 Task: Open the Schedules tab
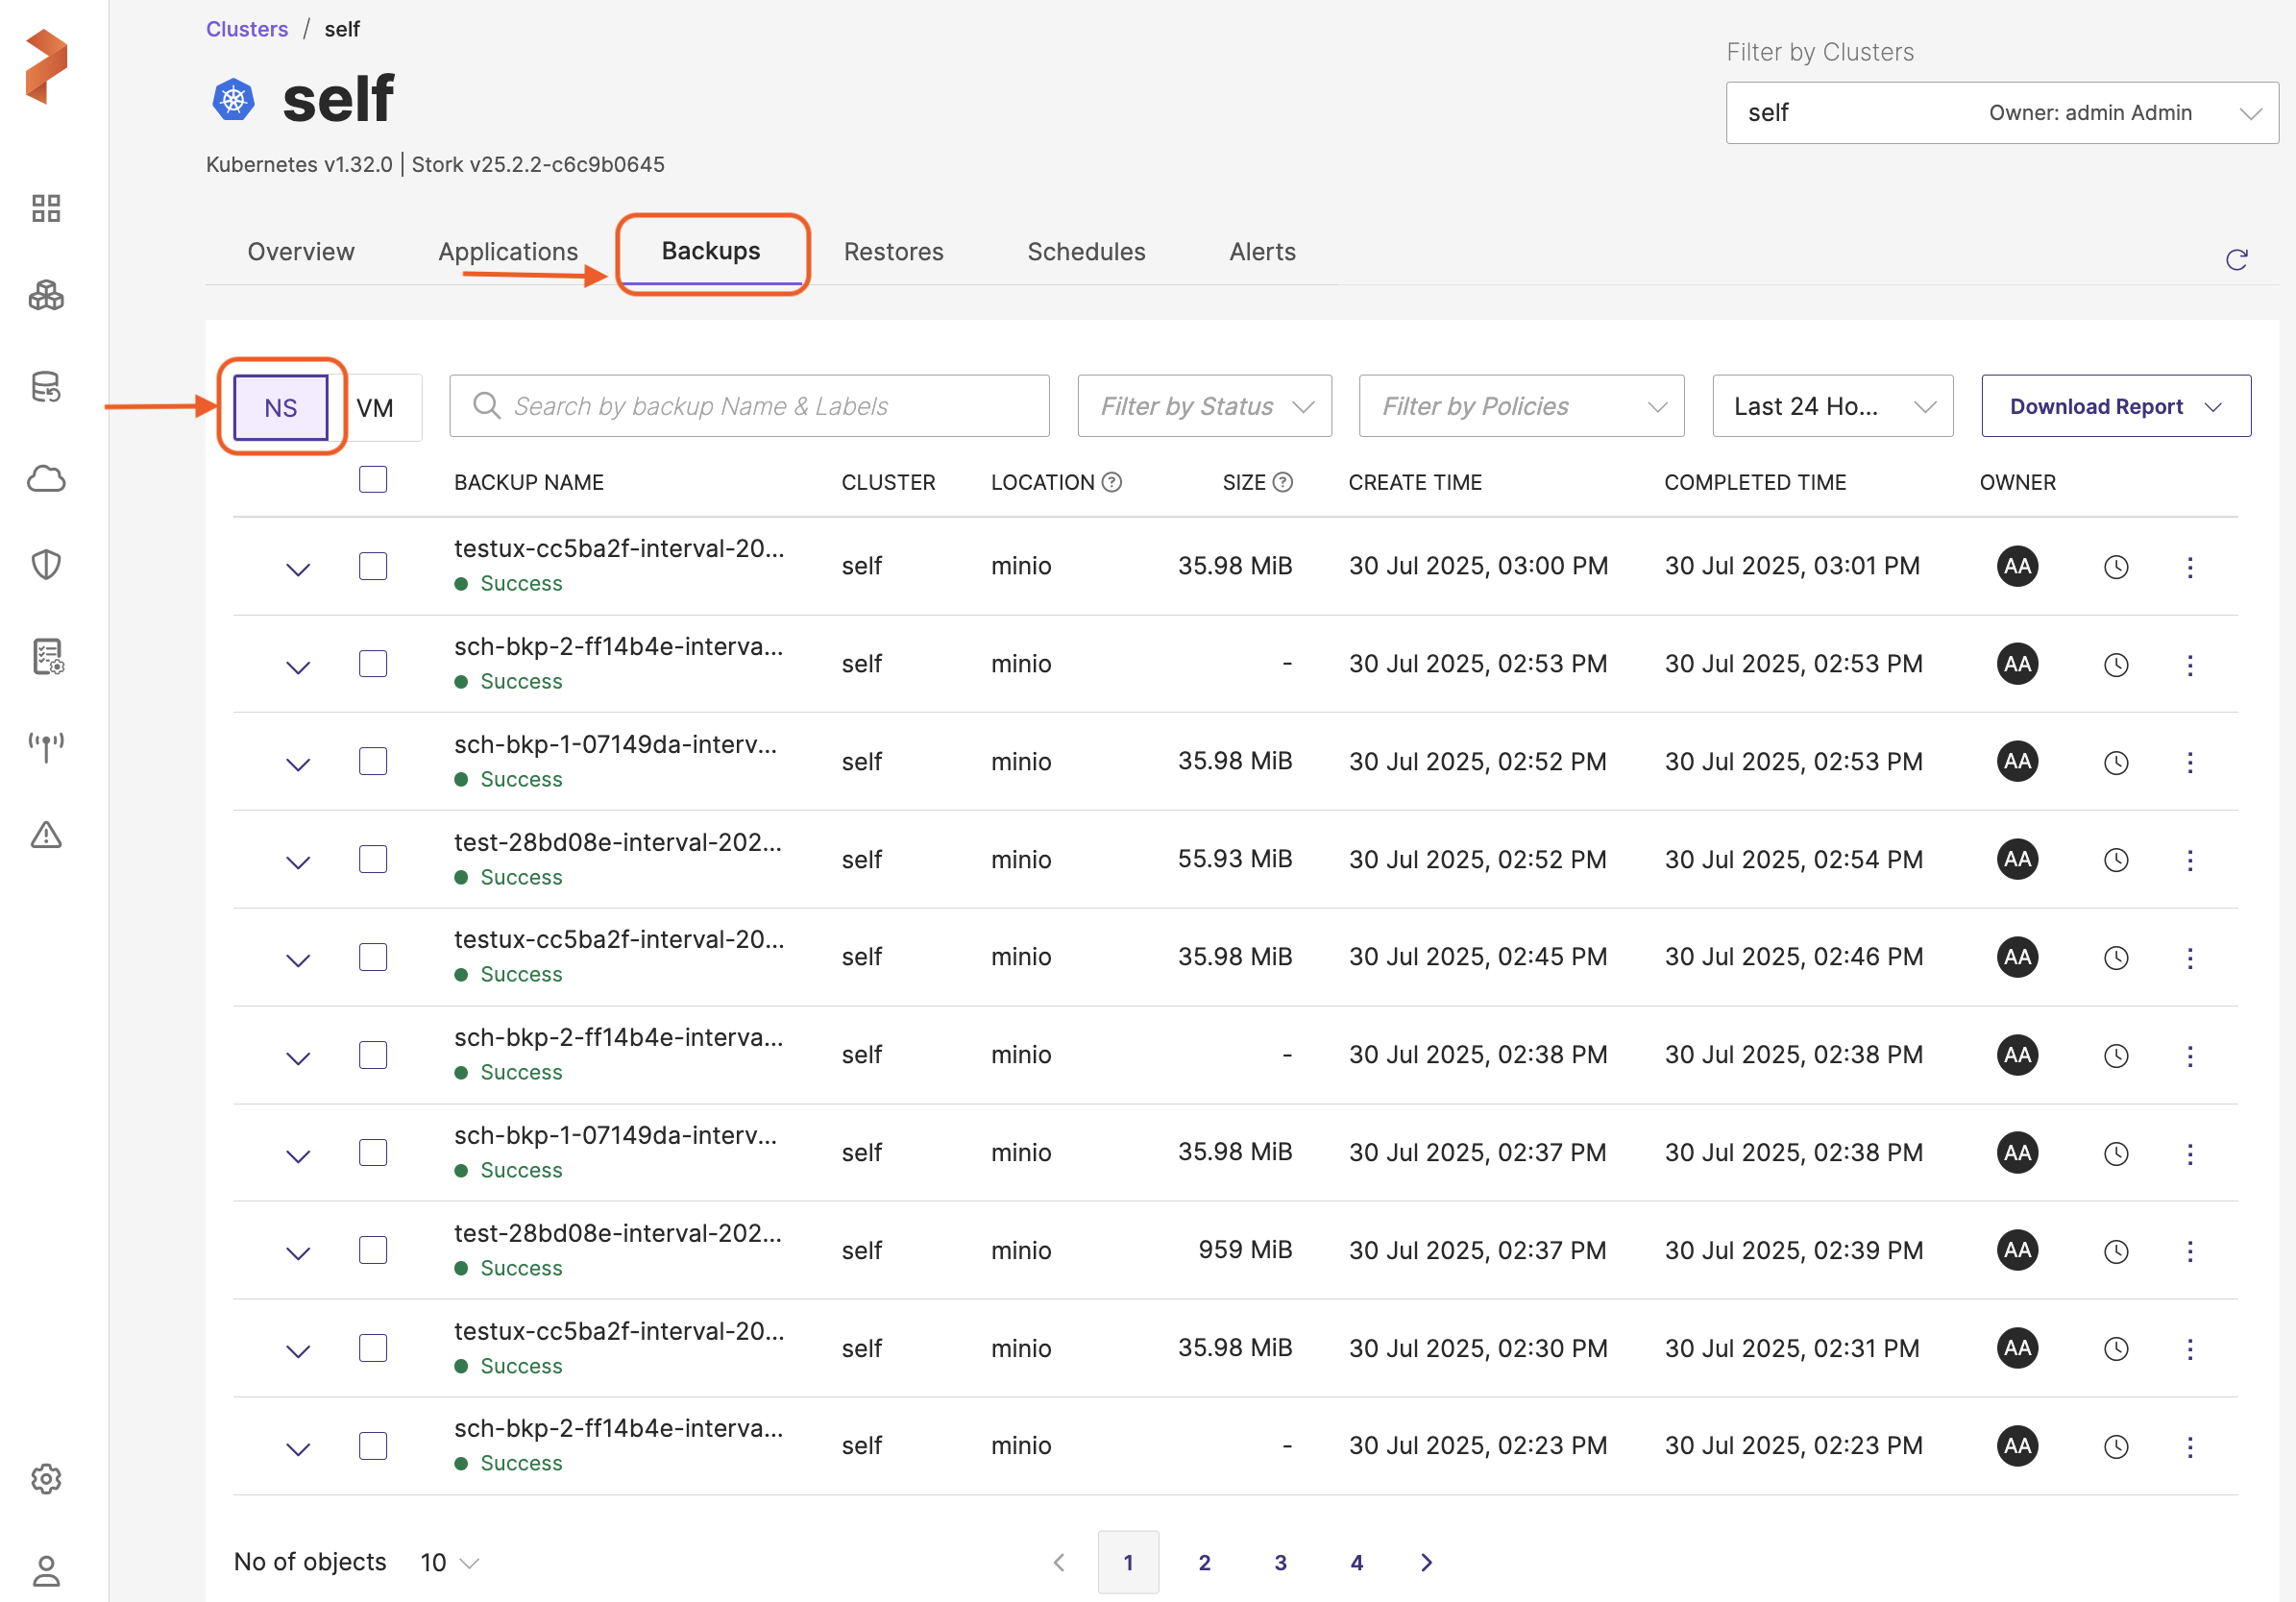(1086, 252)
